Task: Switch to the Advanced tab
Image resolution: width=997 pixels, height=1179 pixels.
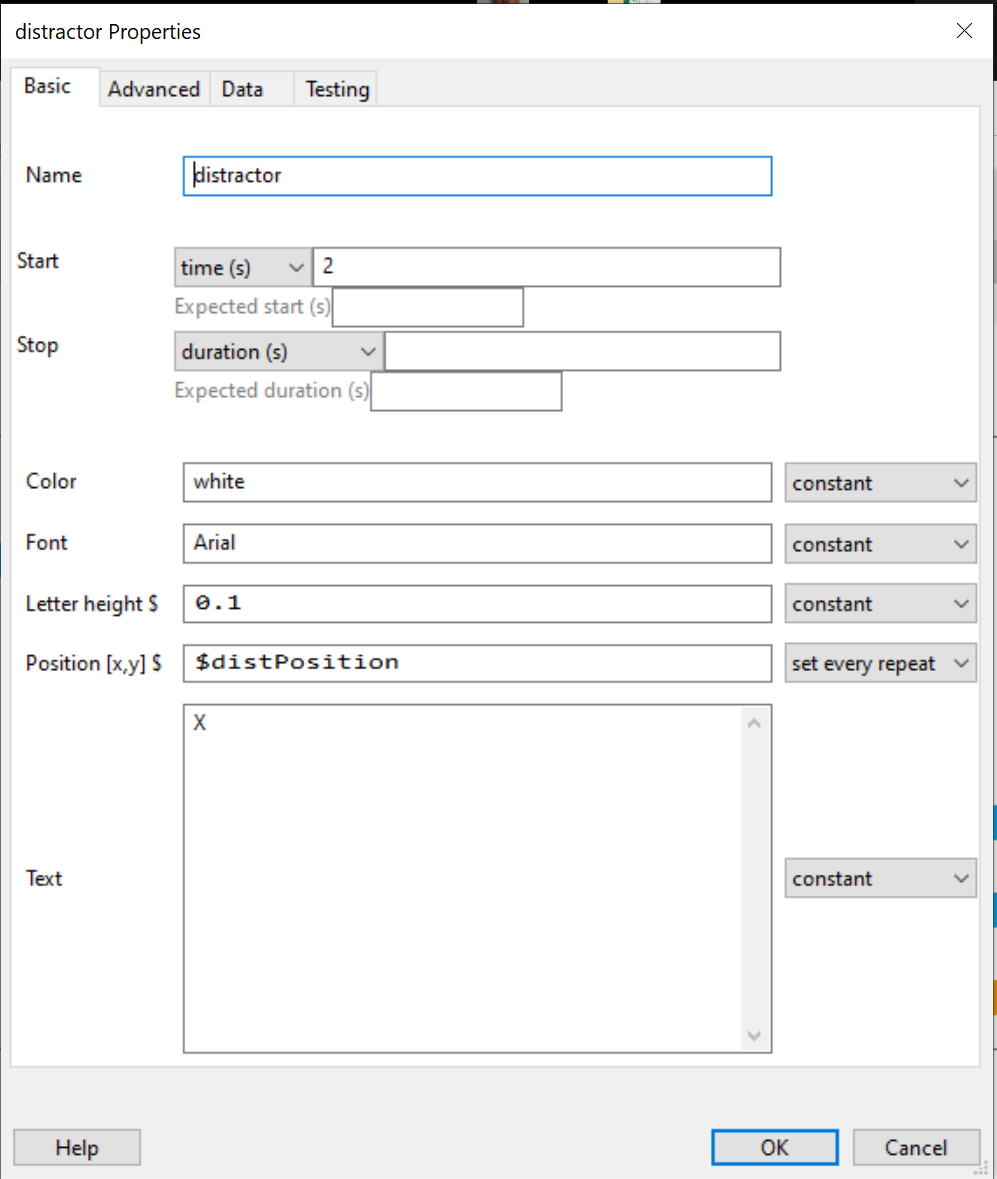Action: pos(154,89)
